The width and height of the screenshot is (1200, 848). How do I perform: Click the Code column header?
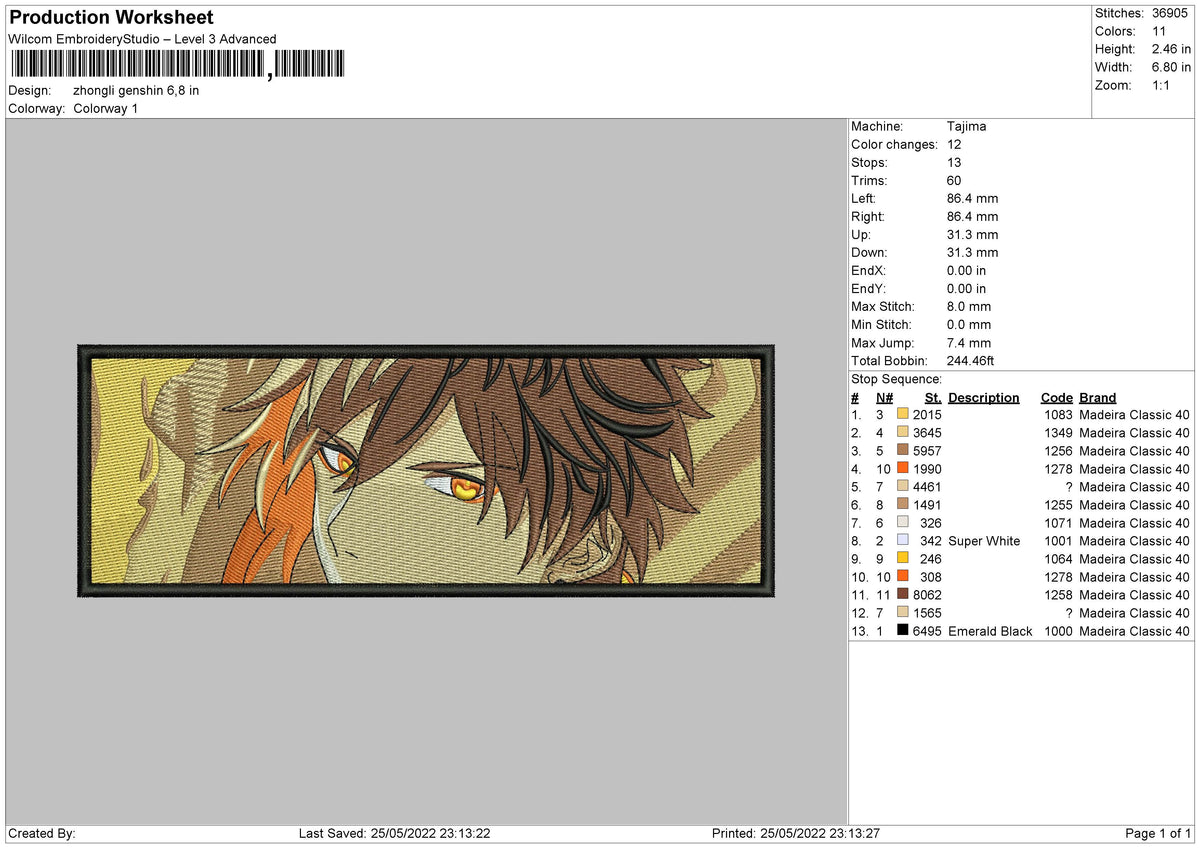coord(1056,398)
